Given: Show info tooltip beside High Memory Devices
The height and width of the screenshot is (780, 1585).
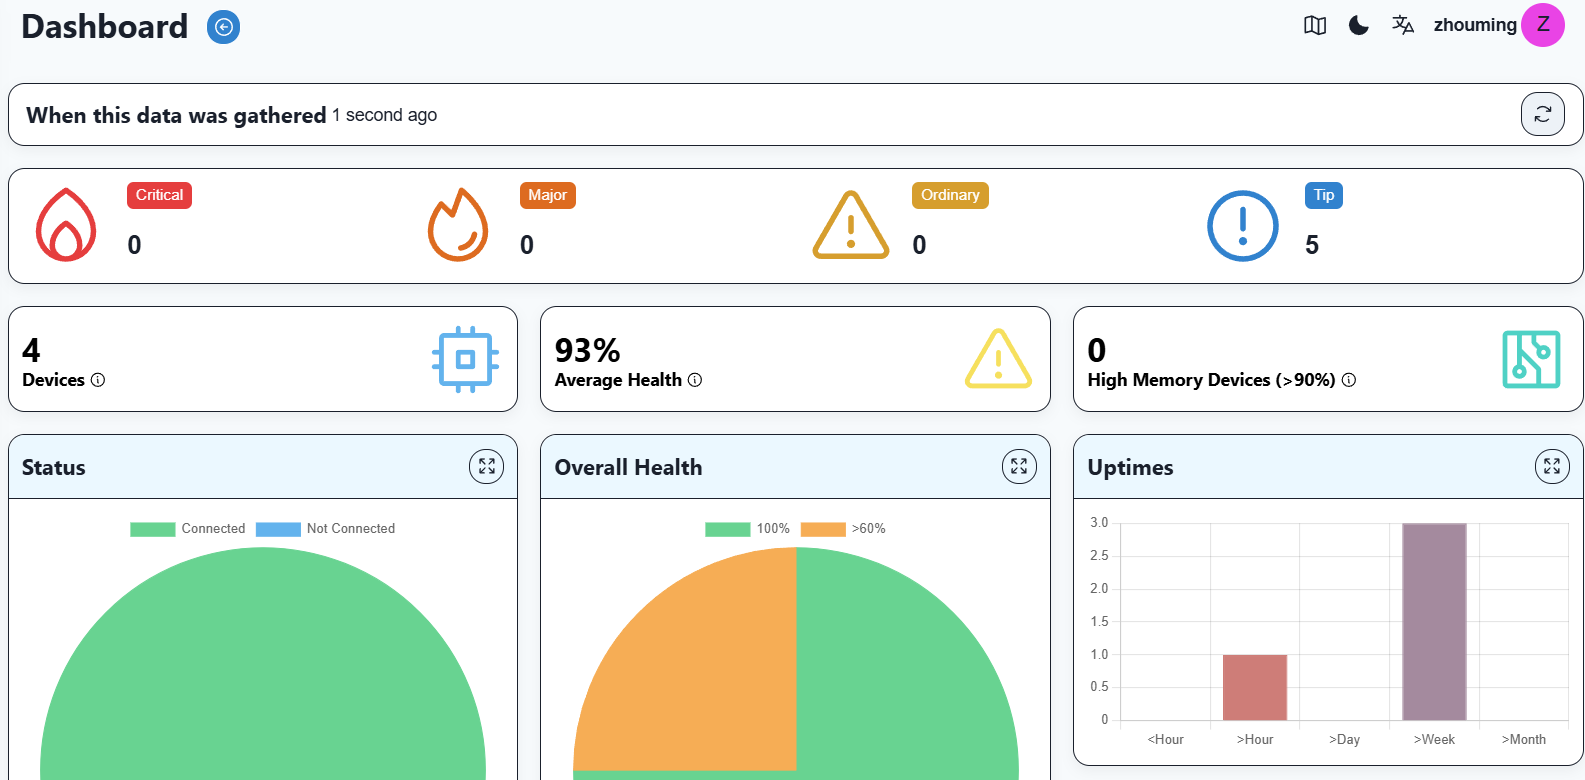Looking at the screenshot, I should (x=1348, y=380).
